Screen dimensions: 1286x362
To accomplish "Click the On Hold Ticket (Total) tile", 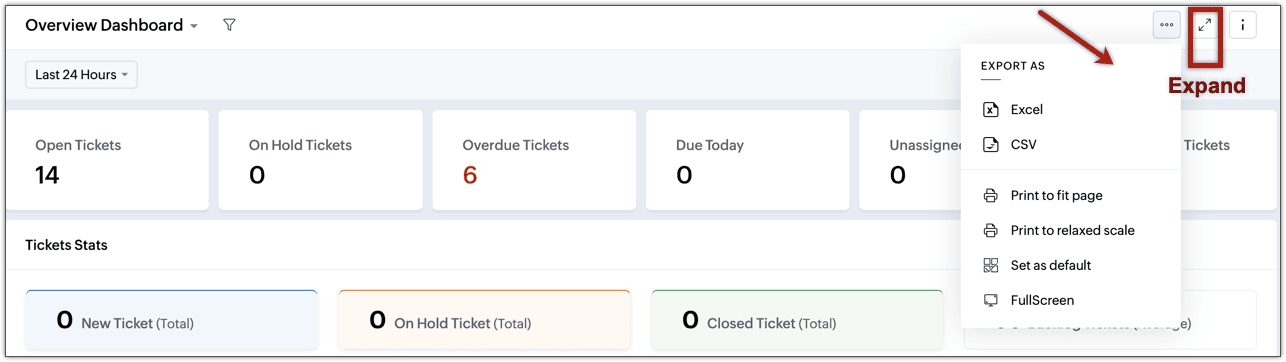I will point(484,321).
